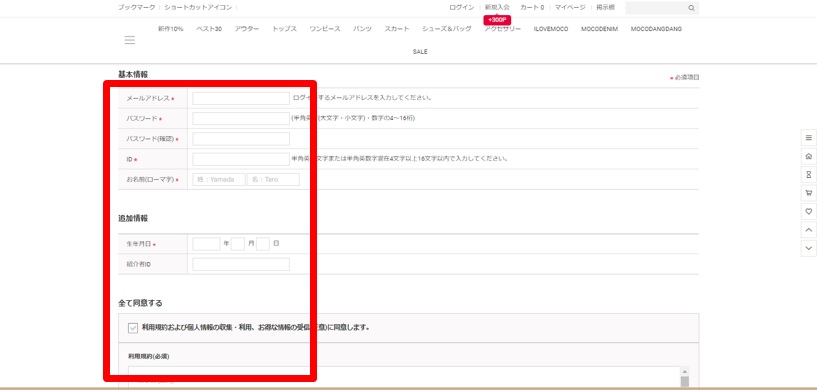The height and width of the screenshot is (390, 817).
Task: Click the ショートカットアイコン link
Action: click(x=197, y=7)
